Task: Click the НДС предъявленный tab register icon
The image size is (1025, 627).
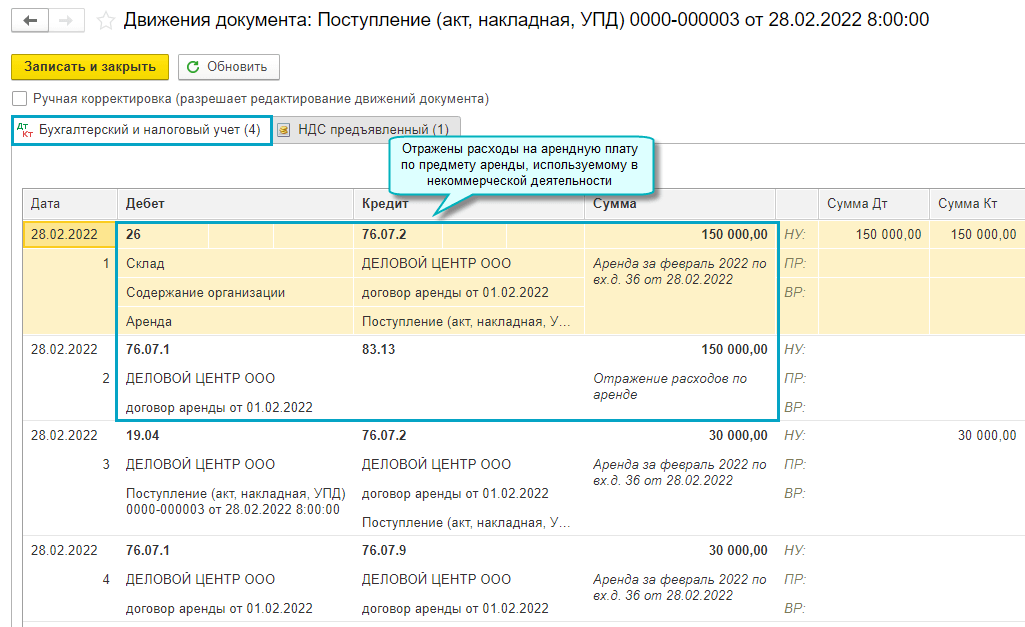Action: pos(284,130)
